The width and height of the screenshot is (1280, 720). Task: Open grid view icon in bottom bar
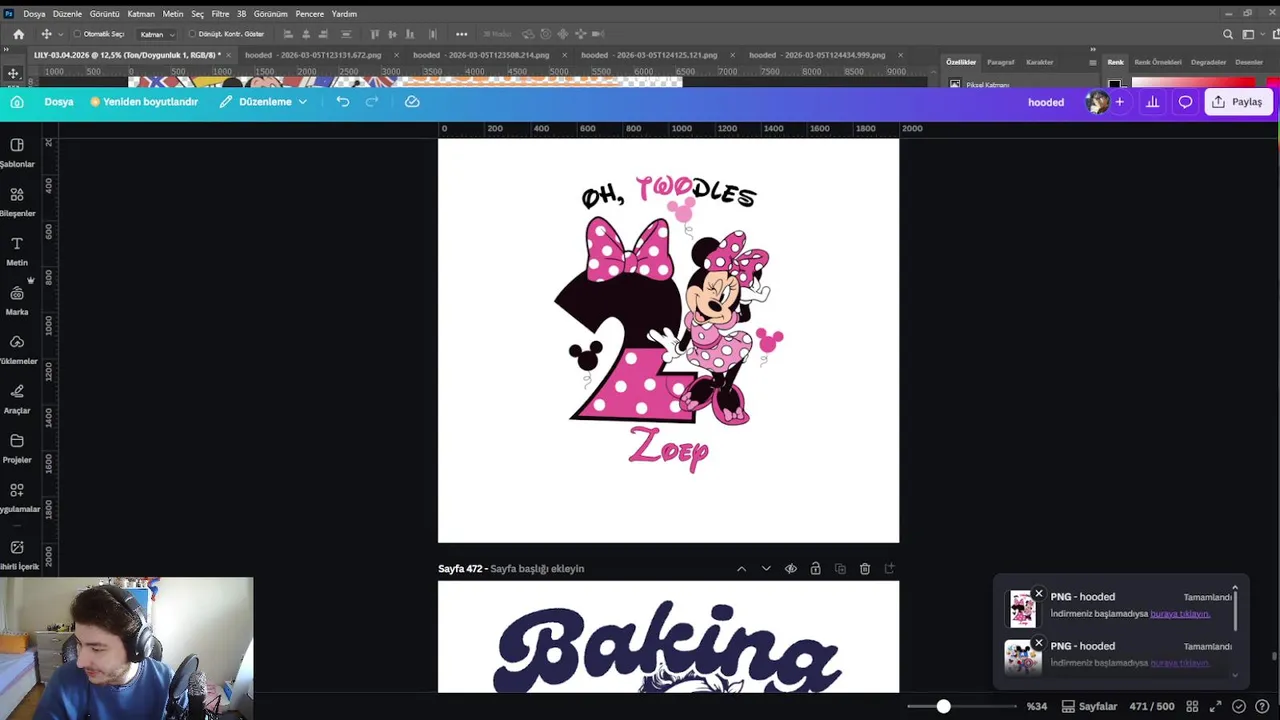click(1192, 707)
